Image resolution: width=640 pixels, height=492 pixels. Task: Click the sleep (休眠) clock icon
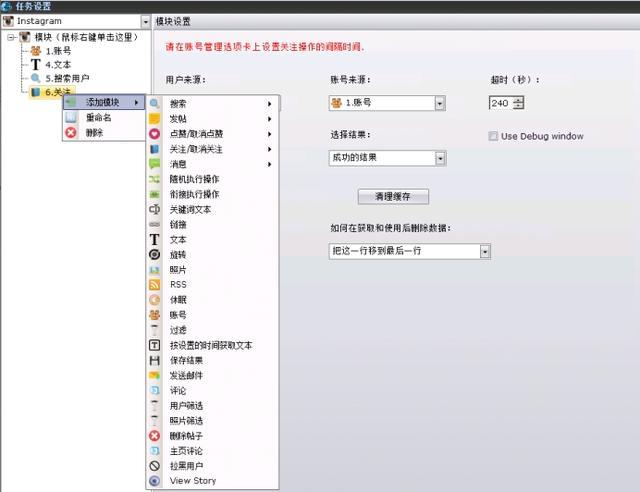(154, 300)
